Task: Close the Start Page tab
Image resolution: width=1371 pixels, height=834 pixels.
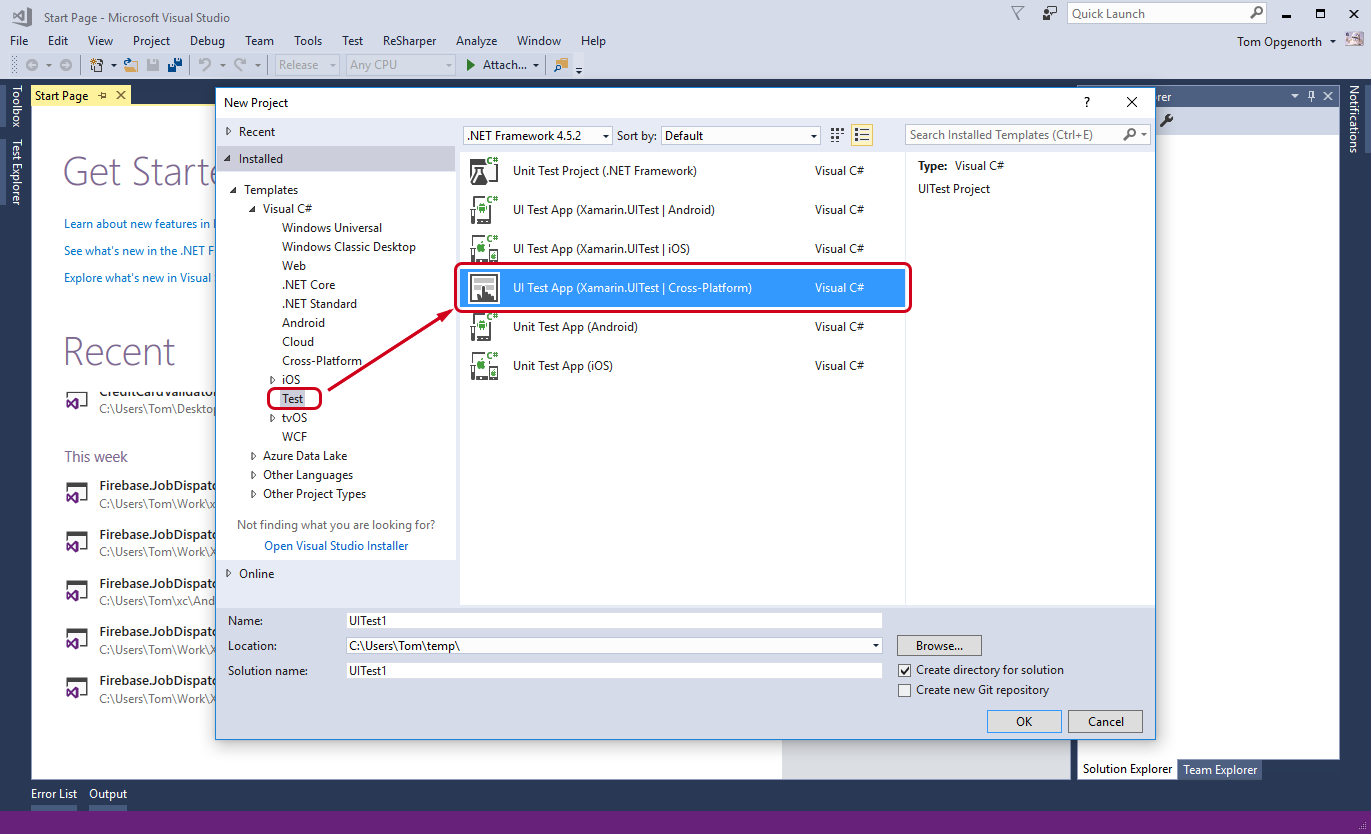Action: 121,96
